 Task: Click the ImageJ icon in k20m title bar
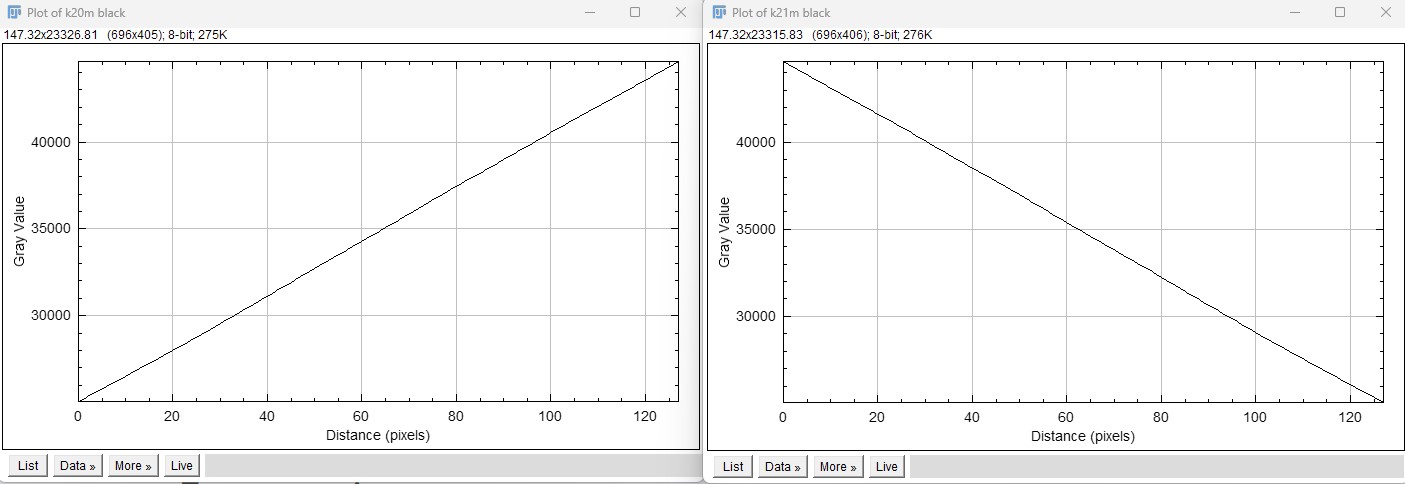16,13
